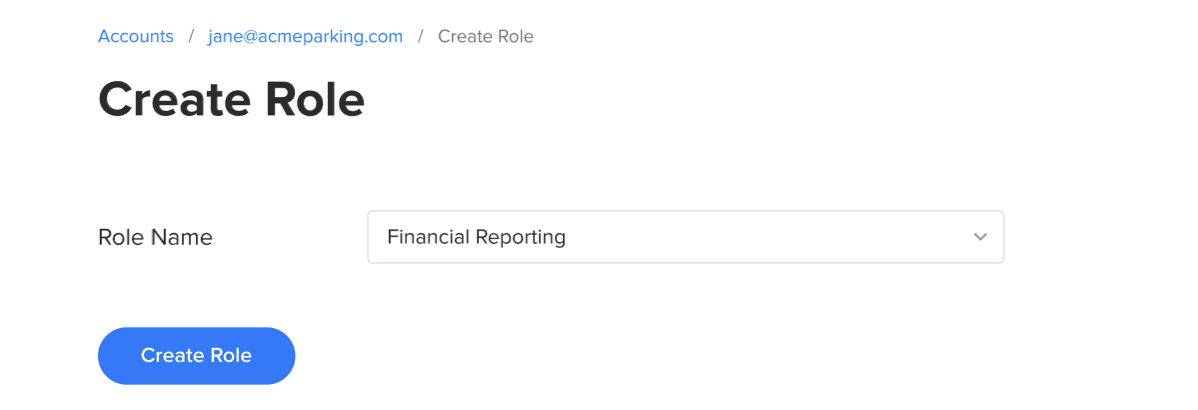Return to the jane@acmeparking.com breadcrumb
The image size is (1198, 410).
[x=305, y=37]
